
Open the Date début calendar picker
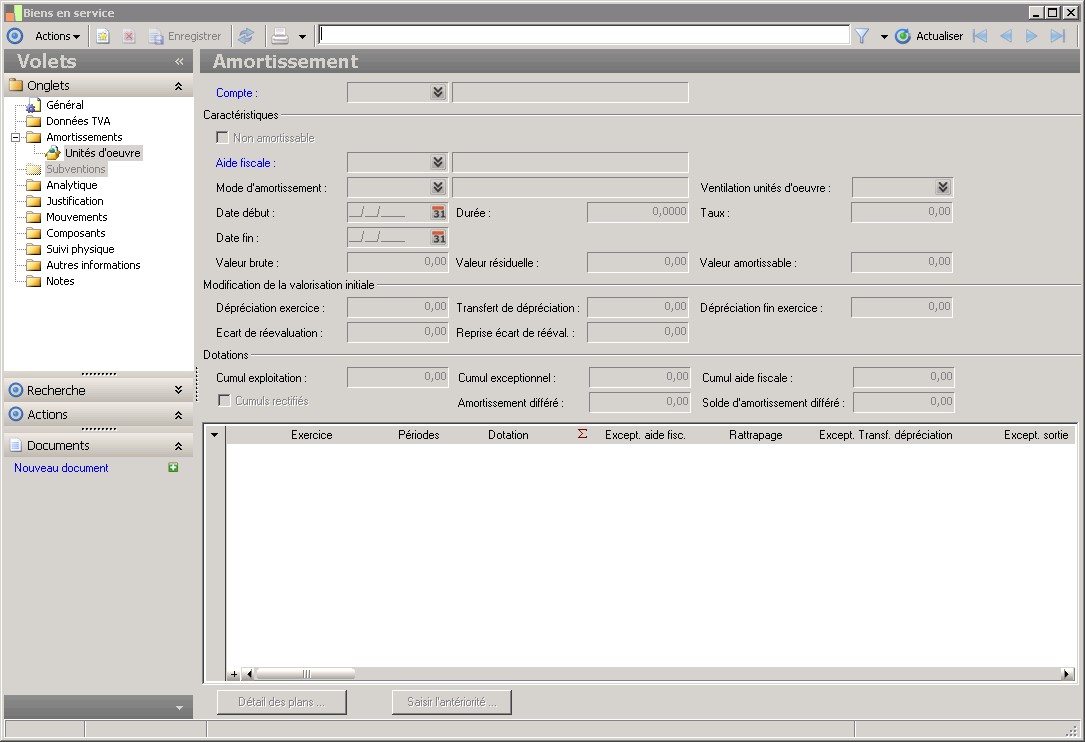438,213
